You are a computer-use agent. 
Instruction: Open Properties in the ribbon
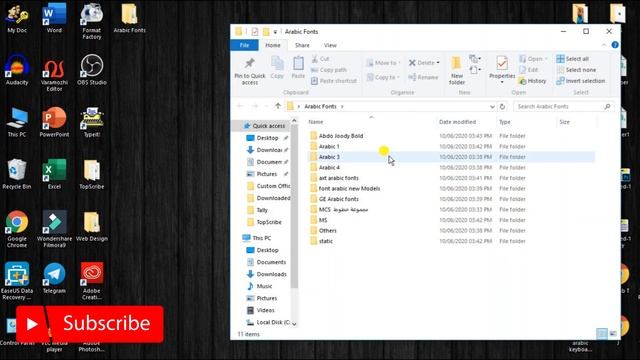[x=502, y=70]
